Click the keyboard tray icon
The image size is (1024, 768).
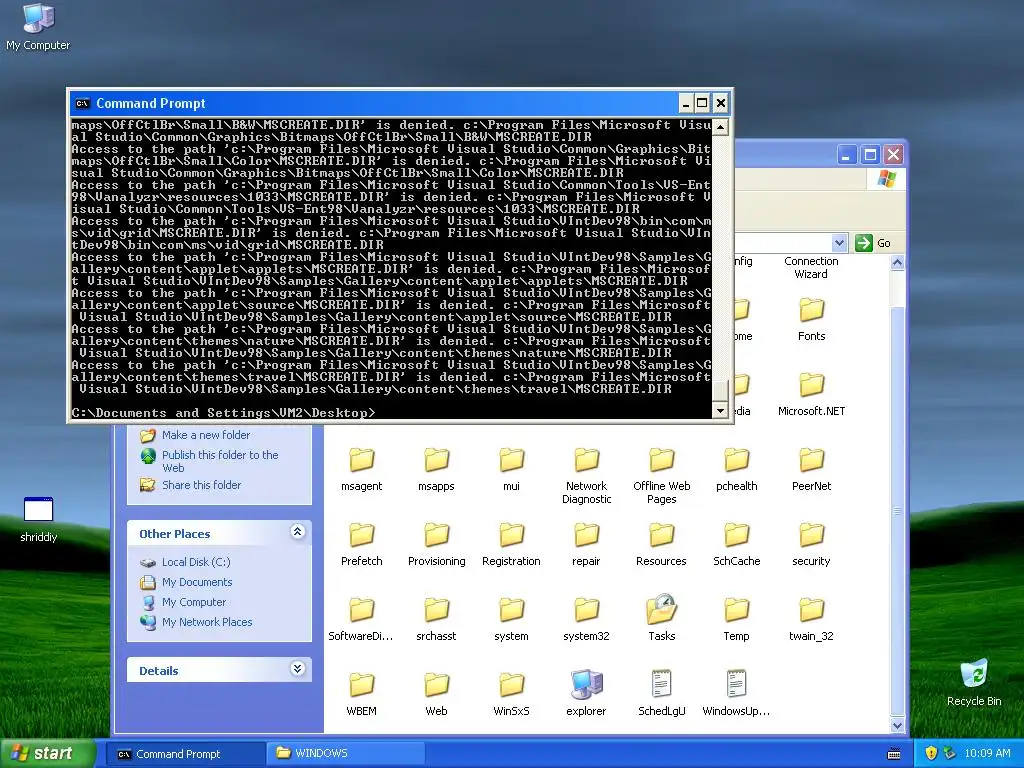(x=894, y=754)
